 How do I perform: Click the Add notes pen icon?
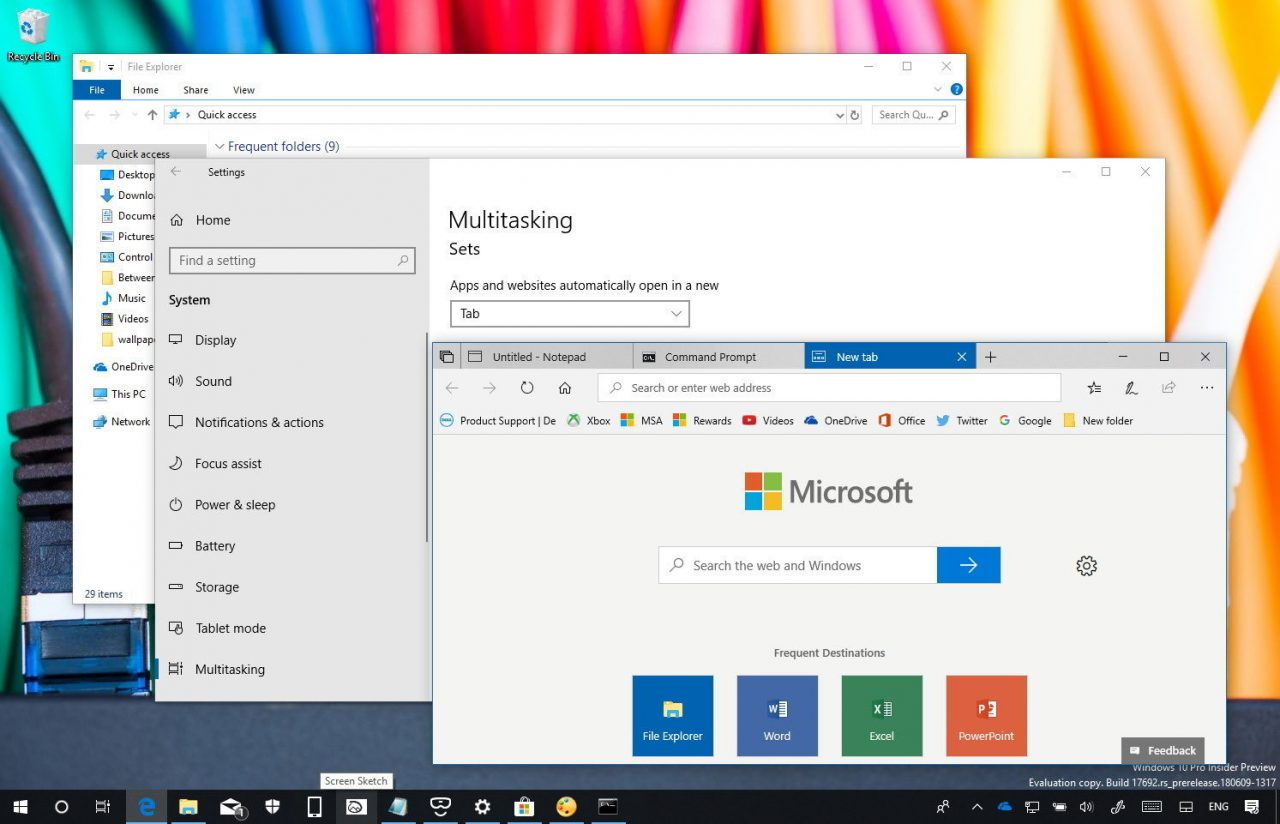coord(1131,388)
